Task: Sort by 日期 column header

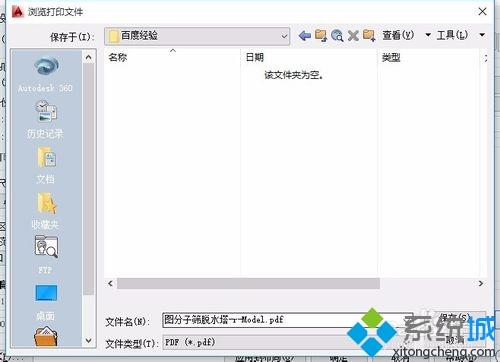Action: tap(309, 57)
